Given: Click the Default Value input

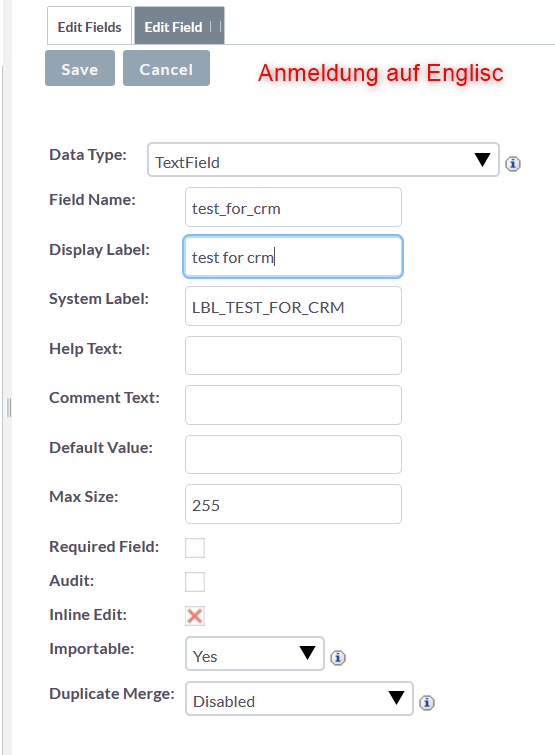Looking at the screenshot, I should click(x=293, y=455).
